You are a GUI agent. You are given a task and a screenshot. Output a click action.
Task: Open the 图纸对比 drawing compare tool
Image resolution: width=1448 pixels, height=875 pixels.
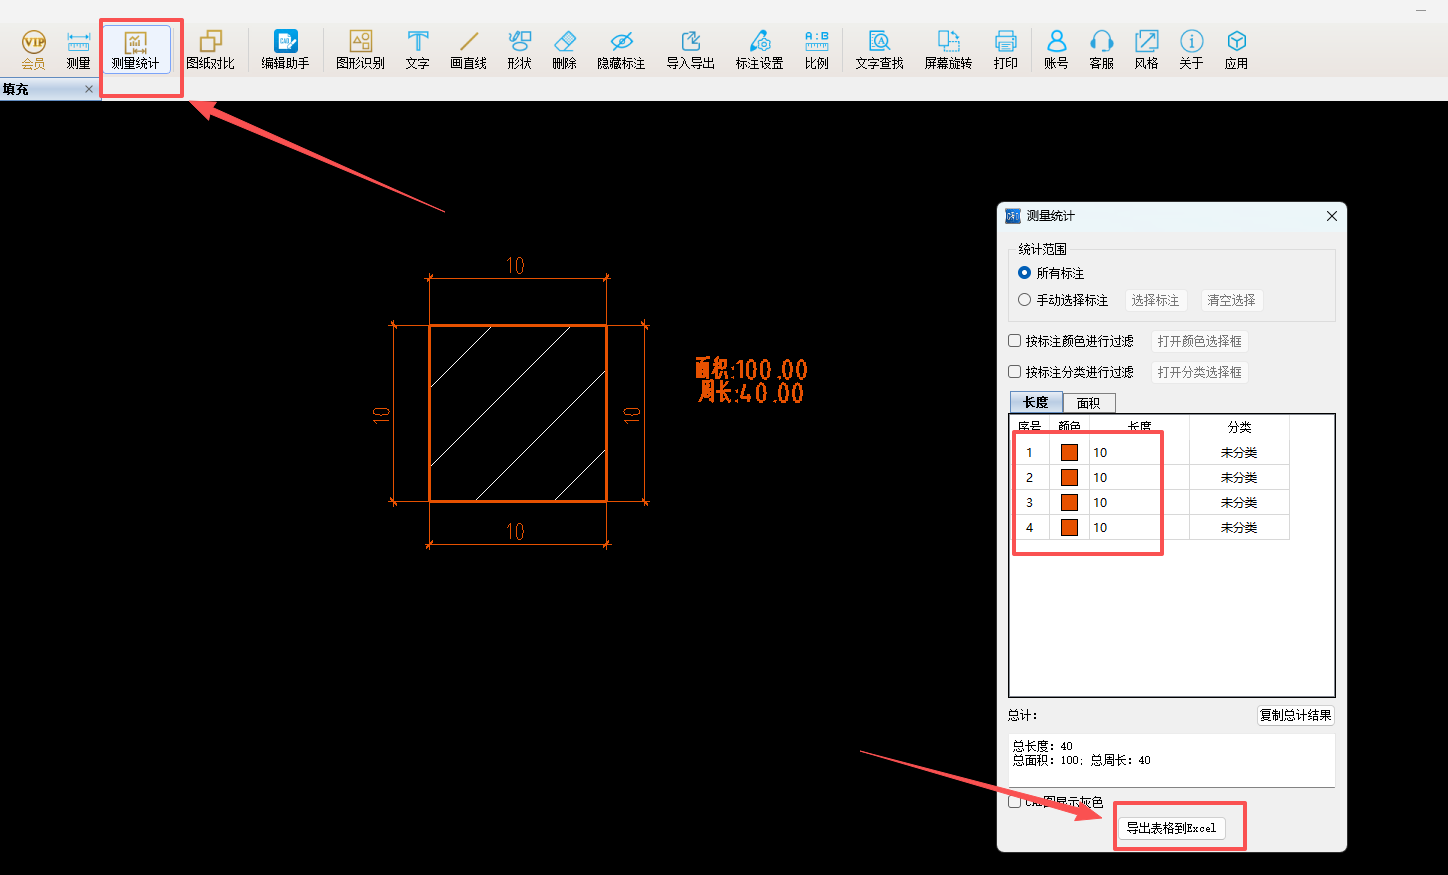(210, 49)
